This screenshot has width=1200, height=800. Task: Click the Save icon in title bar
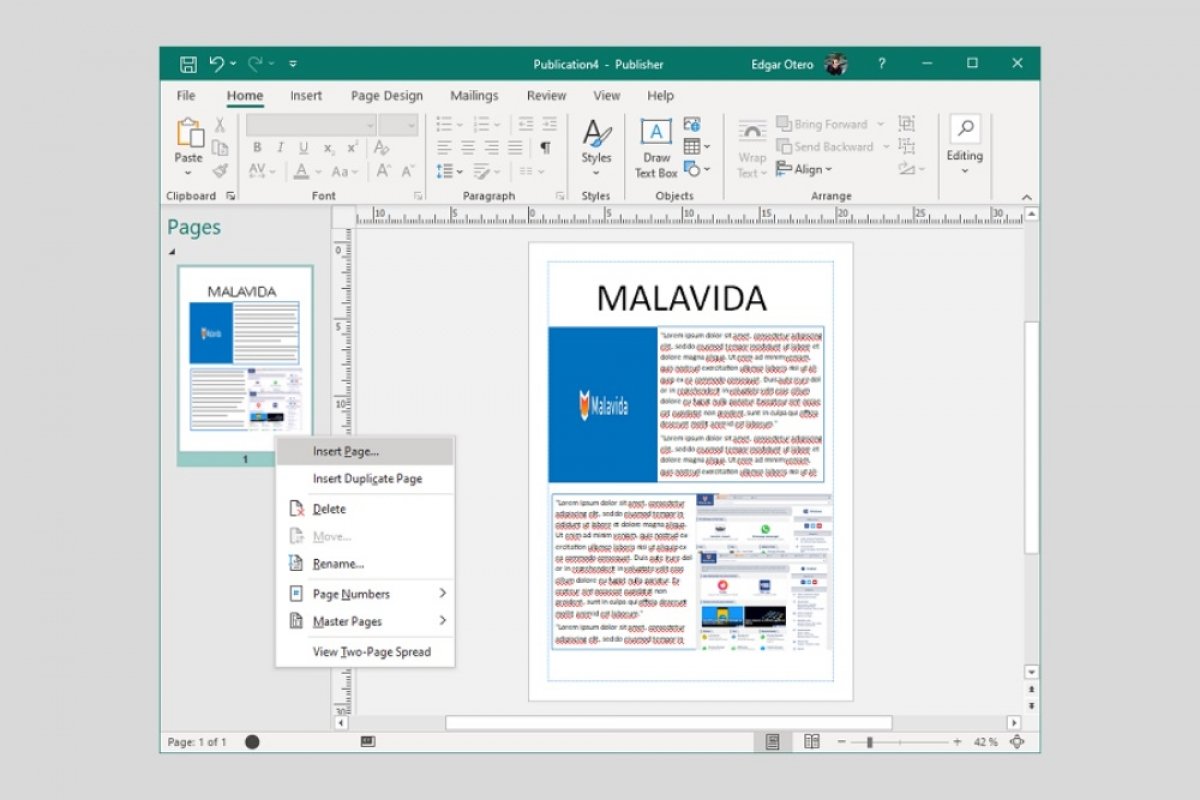(x=188, y=64)
